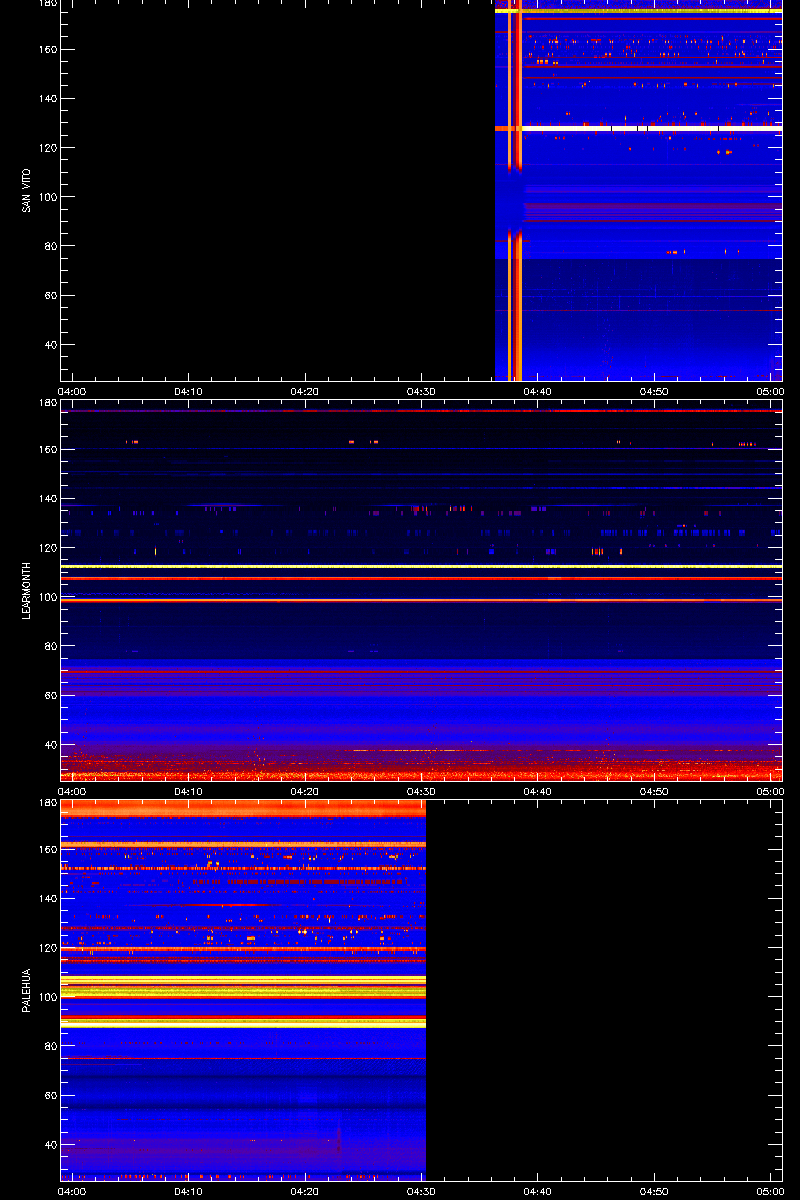Choose Palehua plot's 04:20 time label

(x=306, y=1191)
